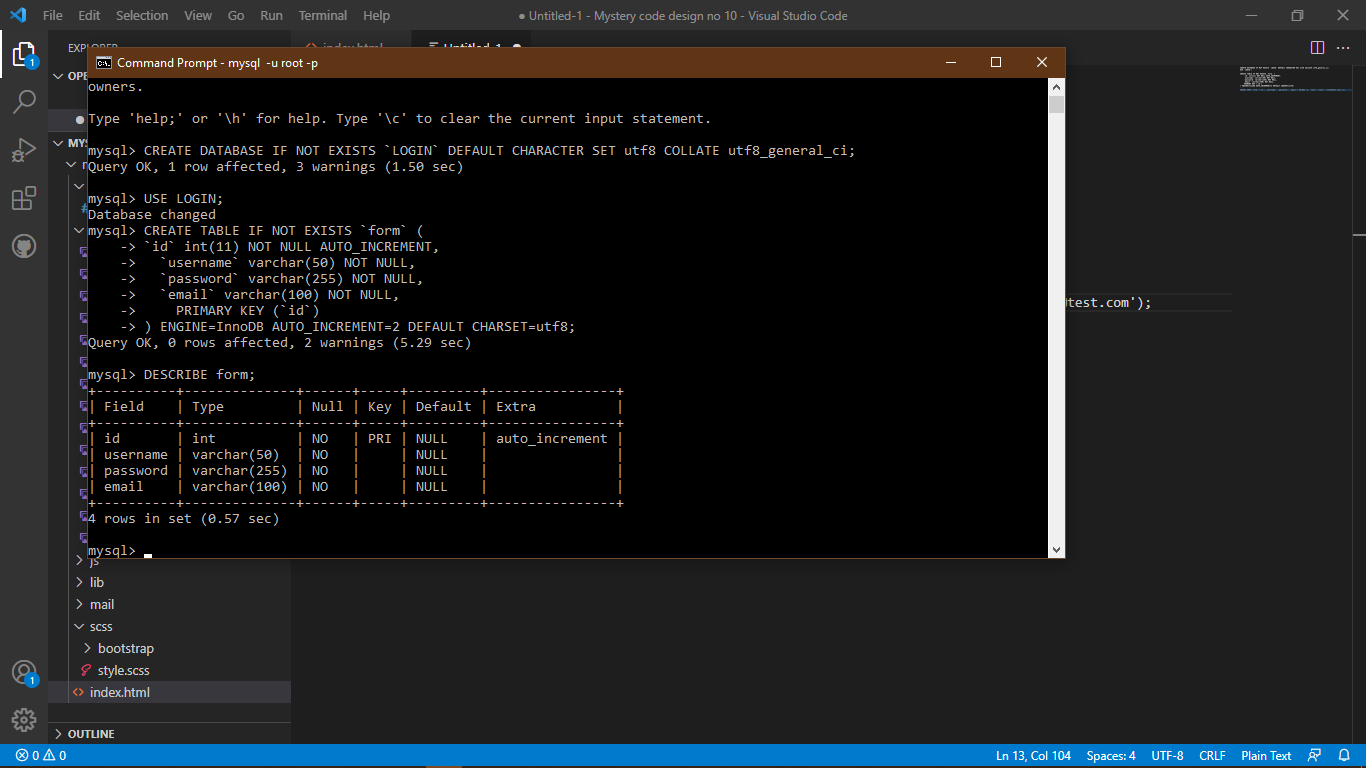The width and height of the screenshot is (1366, 768).
Task: Open the Edit menu
Action: (x=89, y=16)
